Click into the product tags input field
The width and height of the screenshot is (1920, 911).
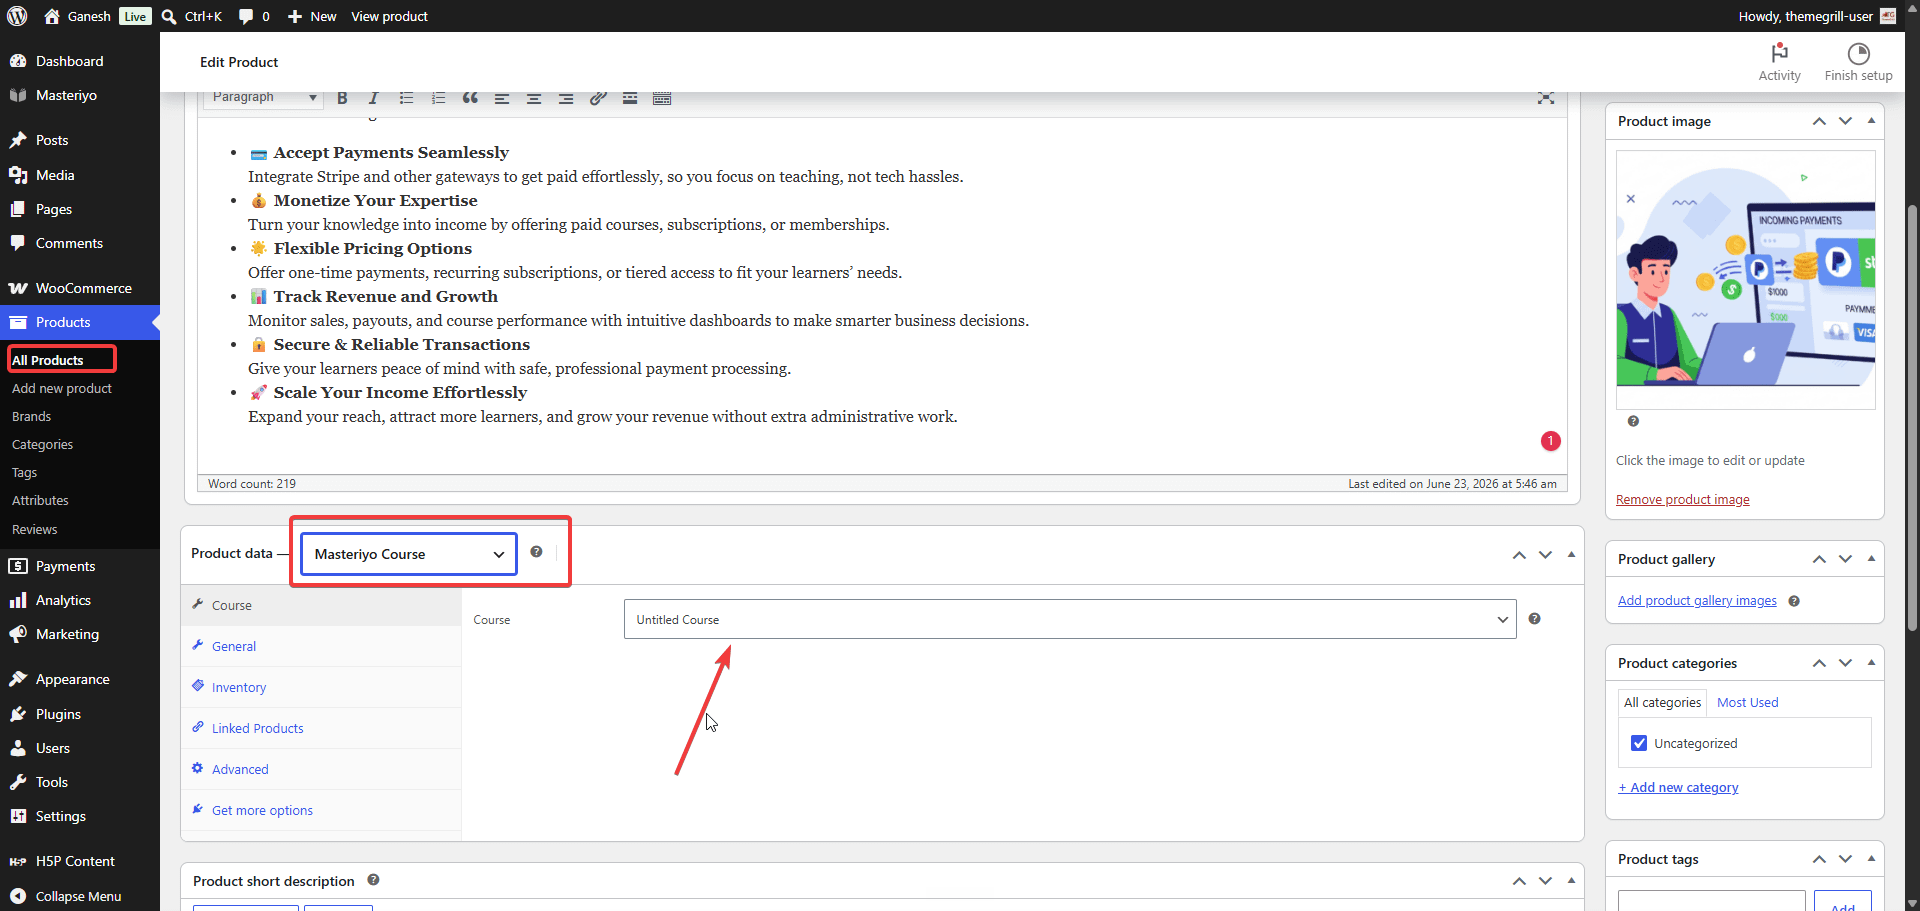(x=1711, y=900)
